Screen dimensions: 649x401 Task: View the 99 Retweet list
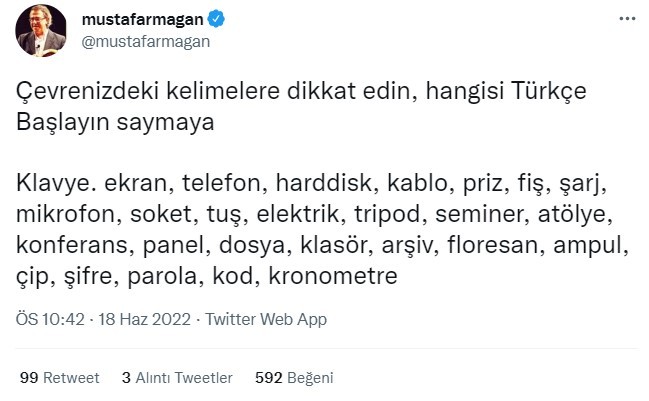(x=59, y=378)
